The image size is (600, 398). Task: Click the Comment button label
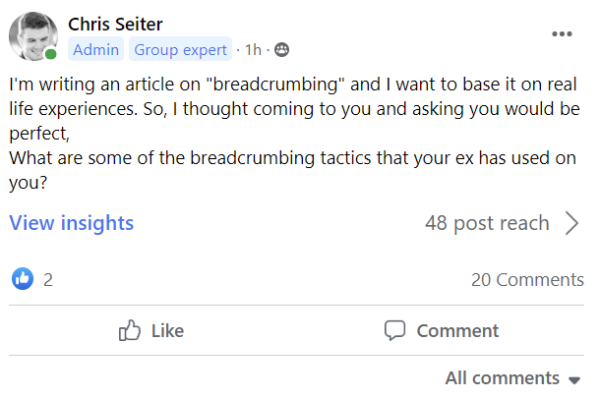coord(458,331)
